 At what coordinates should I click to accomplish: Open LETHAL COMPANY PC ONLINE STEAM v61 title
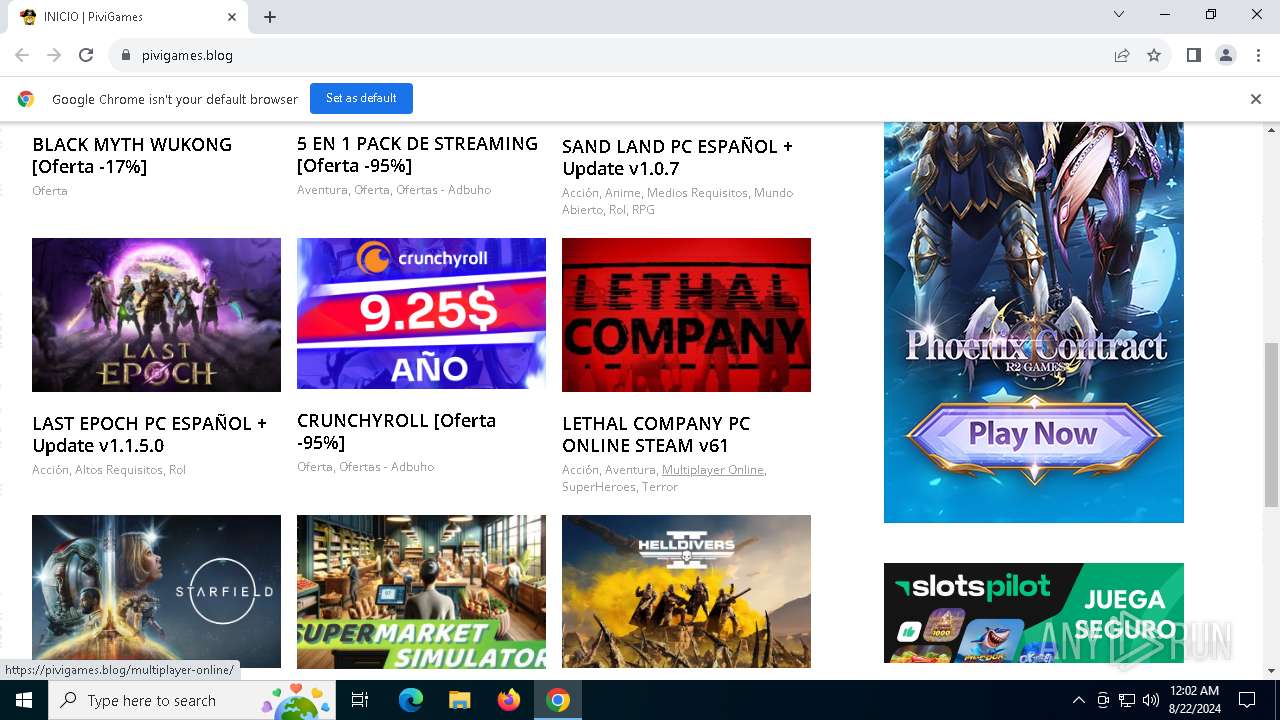(656, 434)
